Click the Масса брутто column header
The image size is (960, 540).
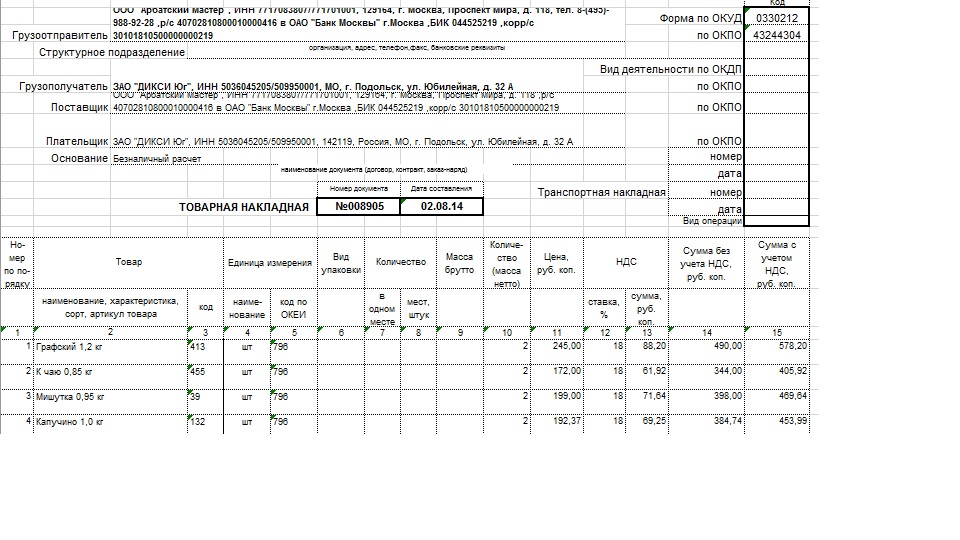pyautogui.click(x=460, y=263)
